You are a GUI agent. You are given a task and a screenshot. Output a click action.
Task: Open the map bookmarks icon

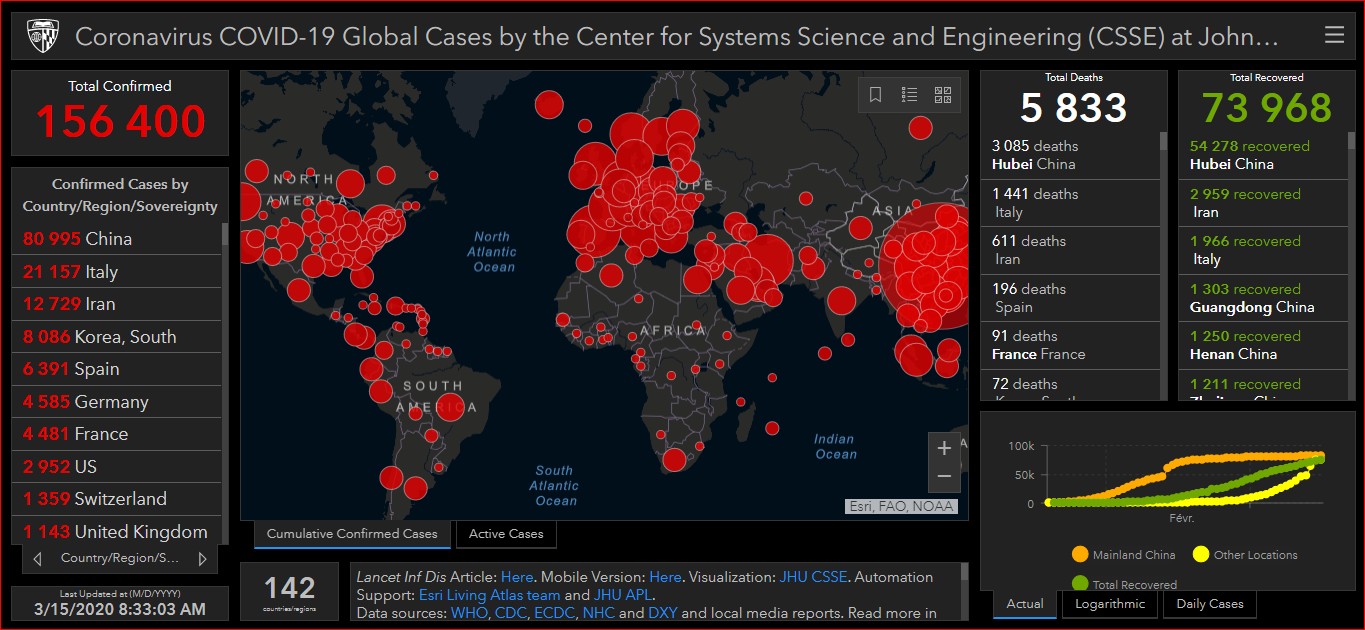pyautogui.click(x=875, y=95)
